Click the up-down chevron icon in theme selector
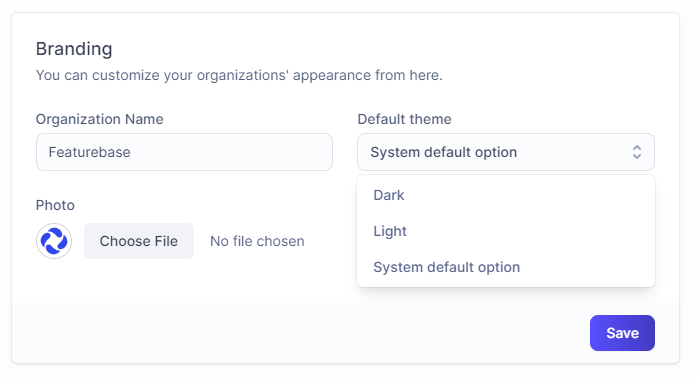Viewport: 697px width, 379px height. click(637, 152)
